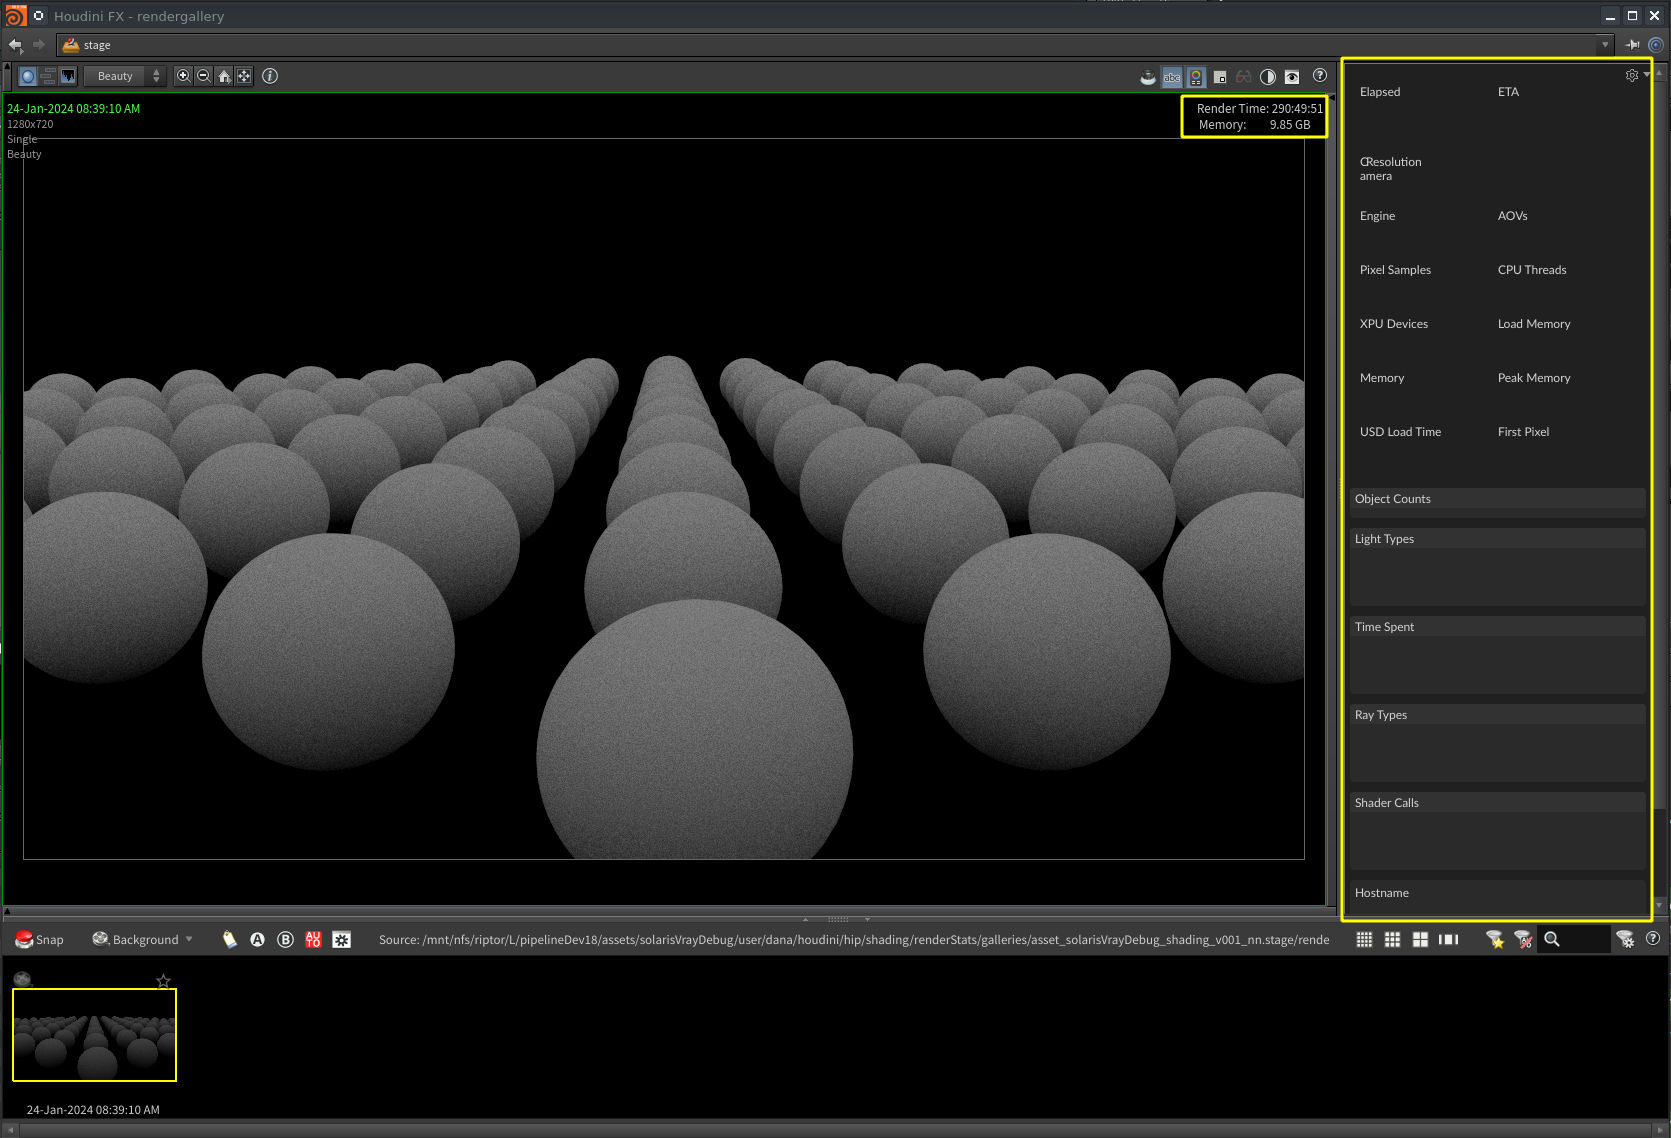This screenshot has width=1671, height=1138.
Task: Reset view with the home icon
Action: (224, 76)
